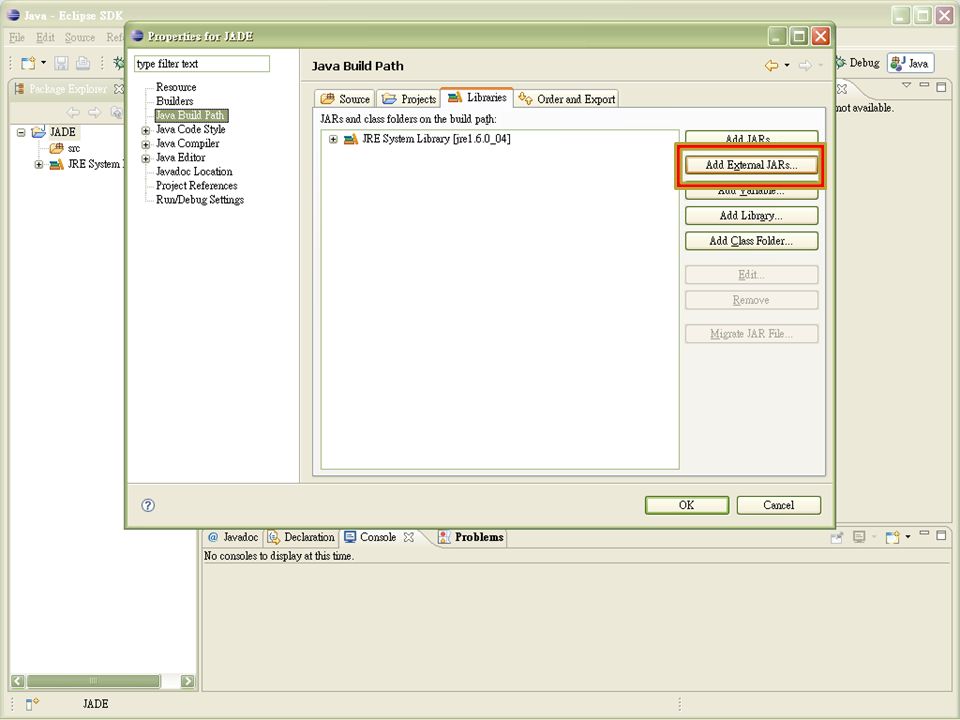This screenshot has width=960, height=720.
Task: Maximize the right-side outline panel
Action: (x=941, y=86)
